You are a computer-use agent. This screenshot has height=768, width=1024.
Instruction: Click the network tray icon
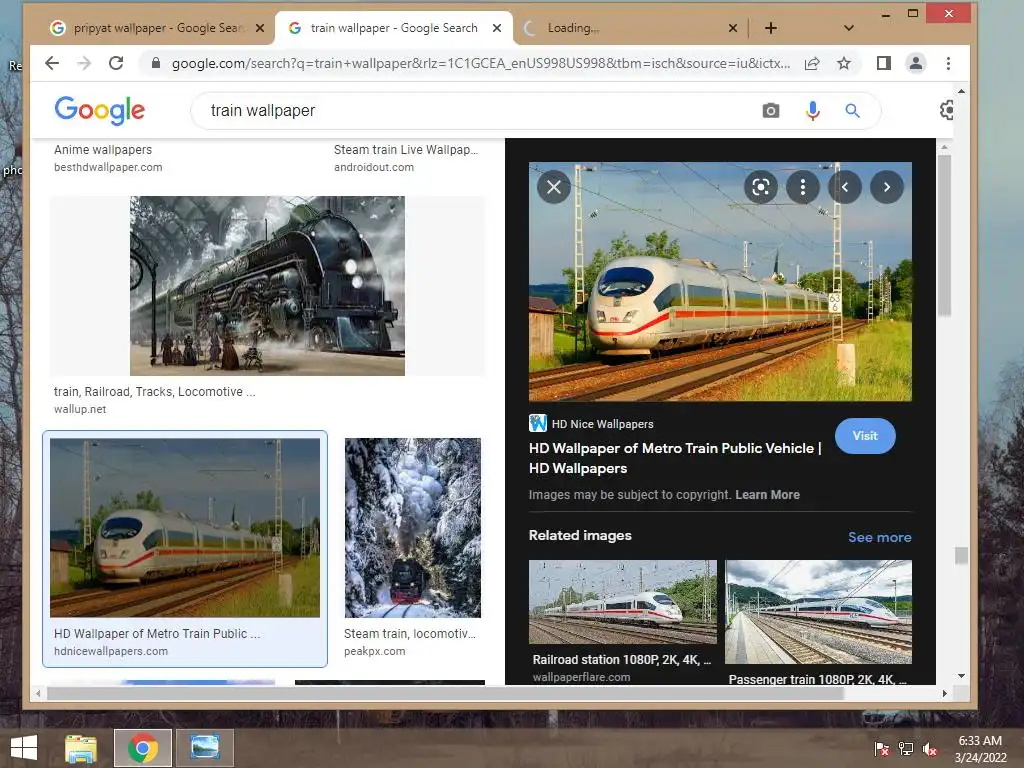[x=906, y=748]
